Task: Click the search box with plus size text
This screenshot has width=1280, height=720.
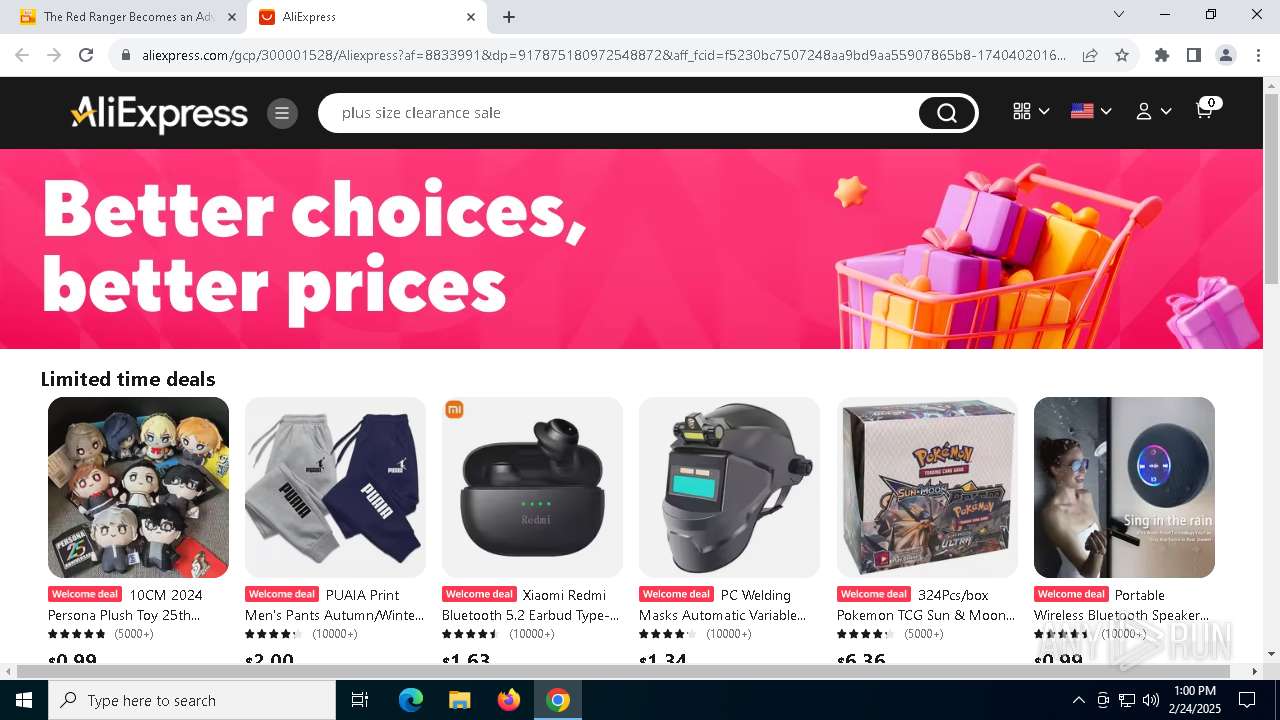Action: pos(620,113)
